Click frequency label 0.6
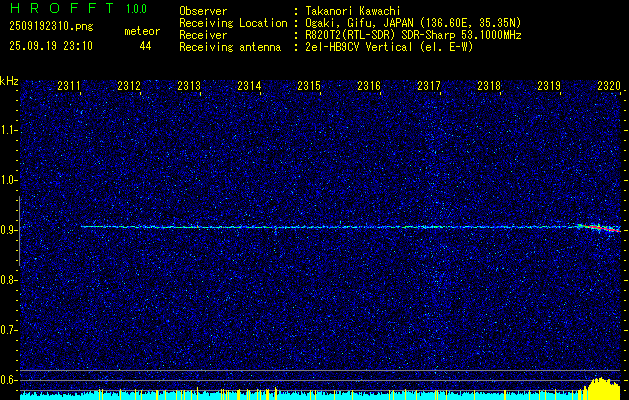 pyautogui.click(x=8, y=380)
